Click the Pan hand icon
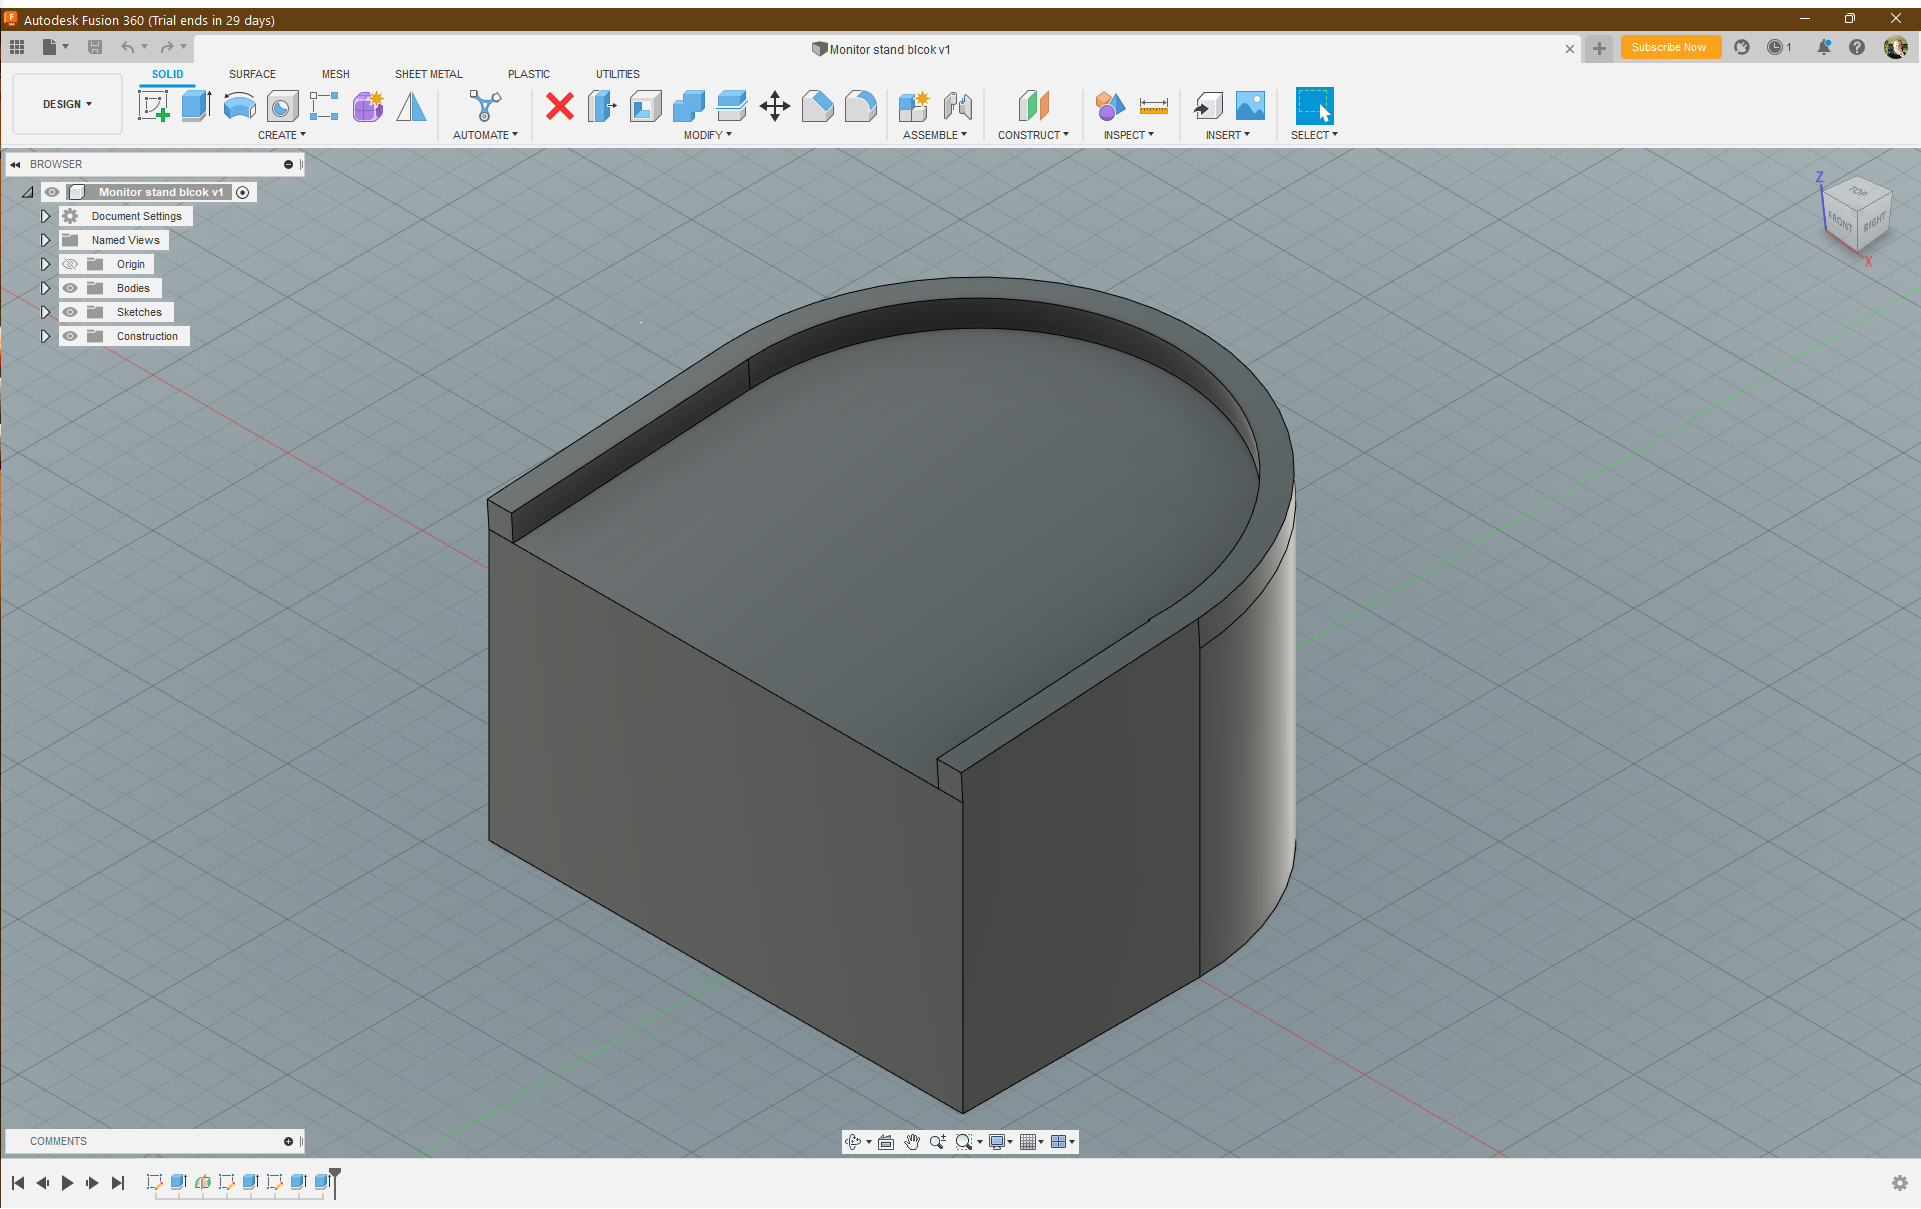The width and height of the screenshot is (1921, 1209). click(x=912, y=1142)
